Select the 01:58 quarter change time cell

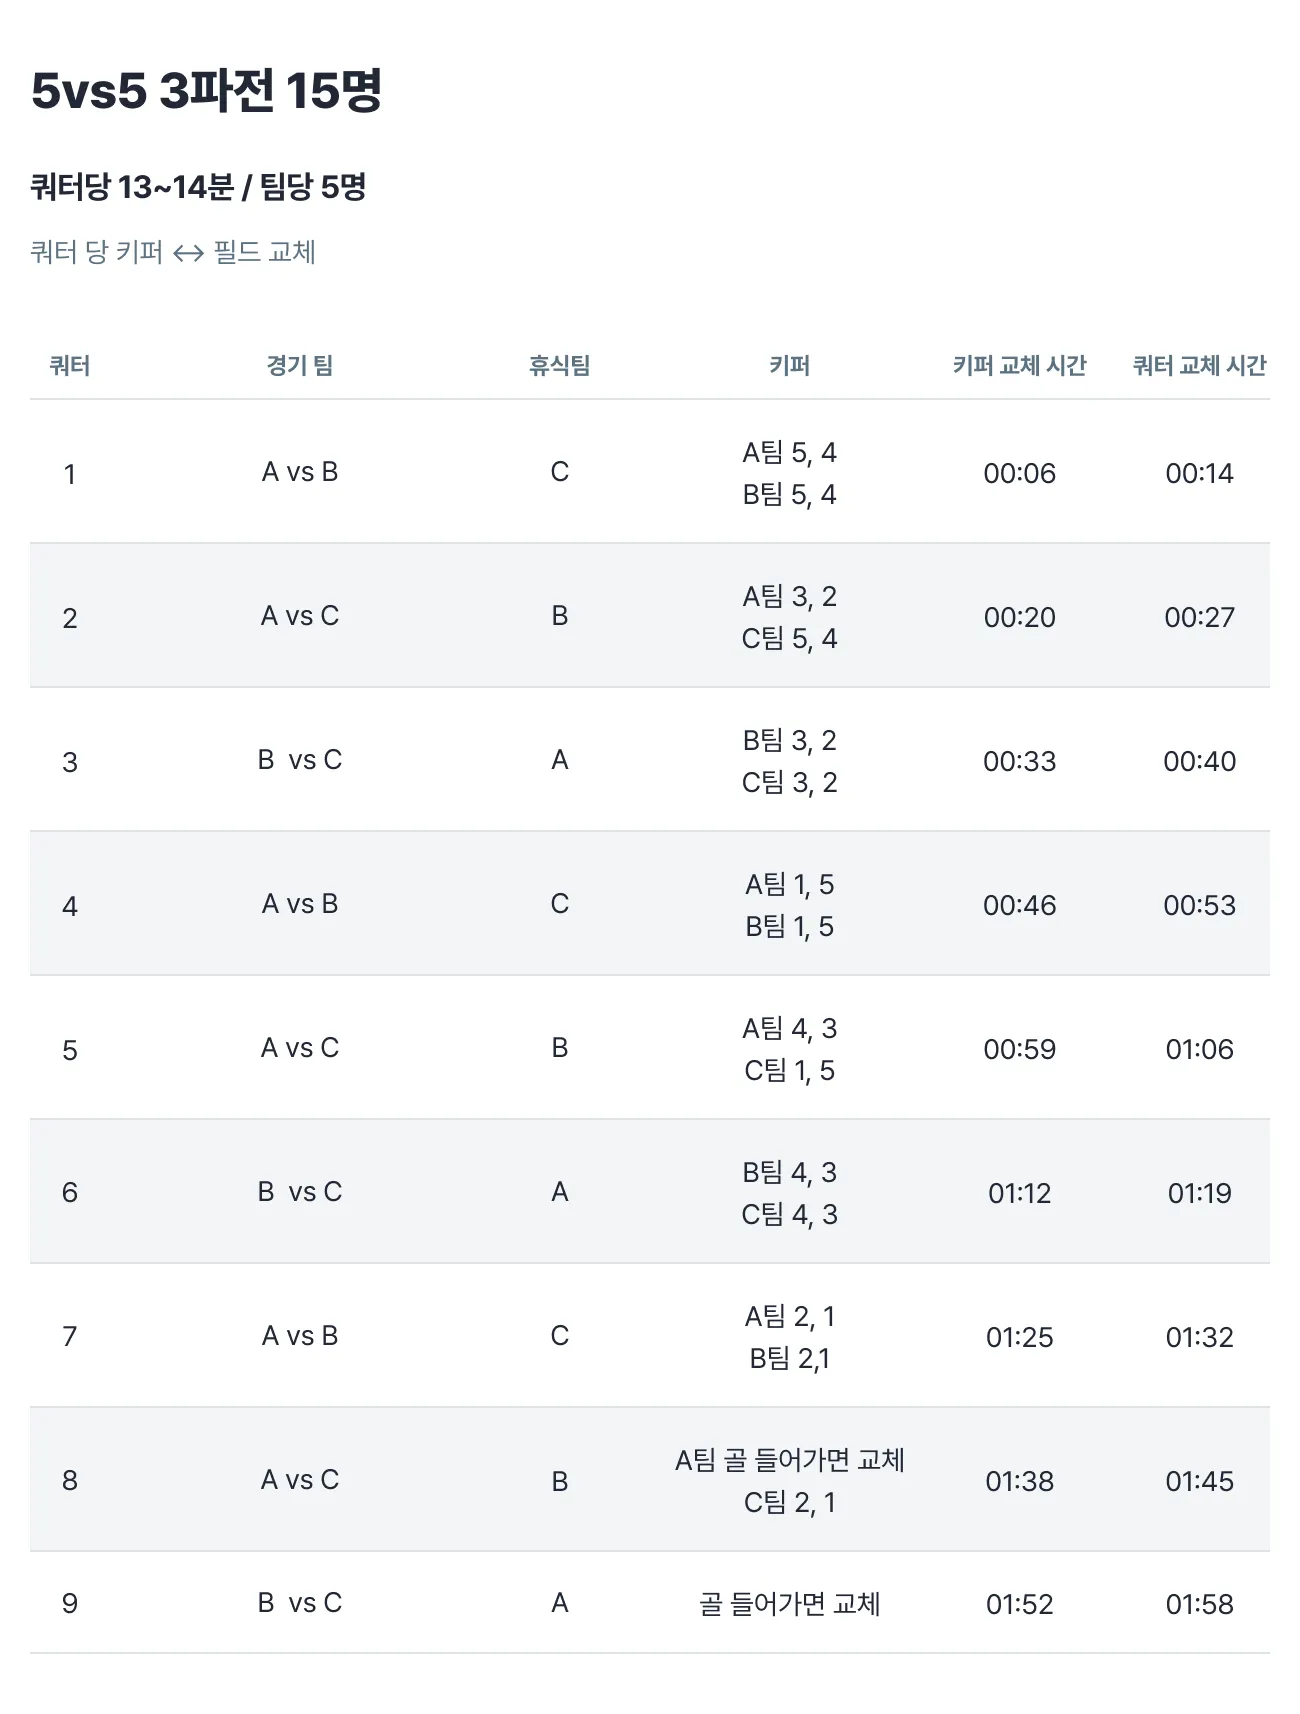[1199, 1604]
